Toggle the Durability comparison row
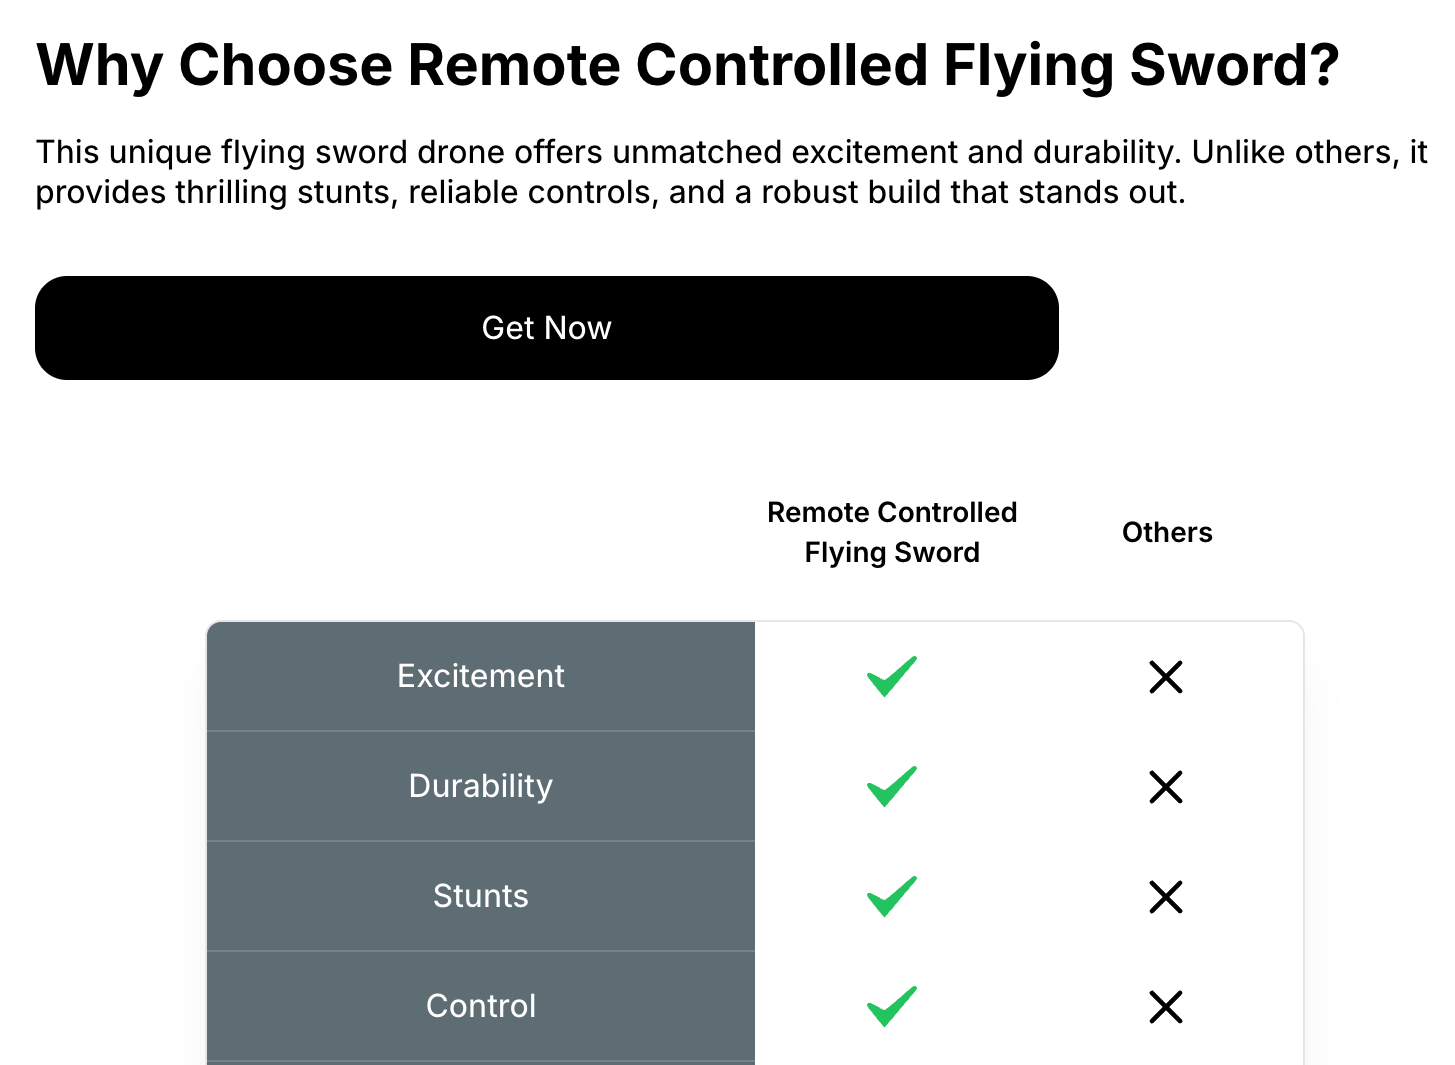 [x=481, y=786]
